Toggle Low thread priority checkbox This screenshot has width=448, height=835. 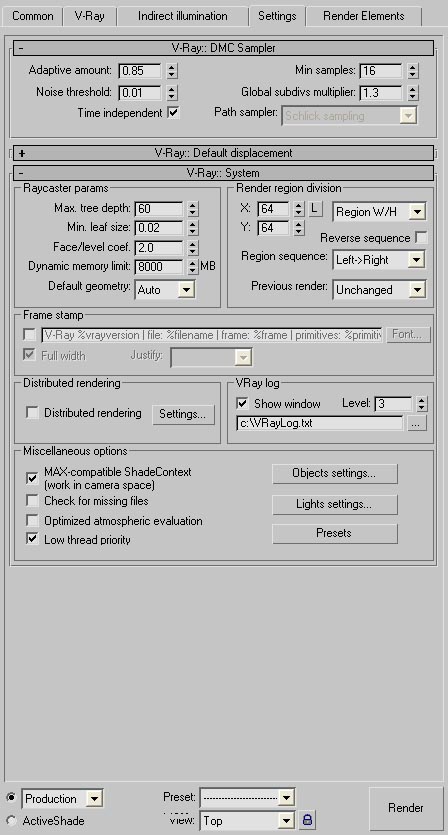pos(32,539)
